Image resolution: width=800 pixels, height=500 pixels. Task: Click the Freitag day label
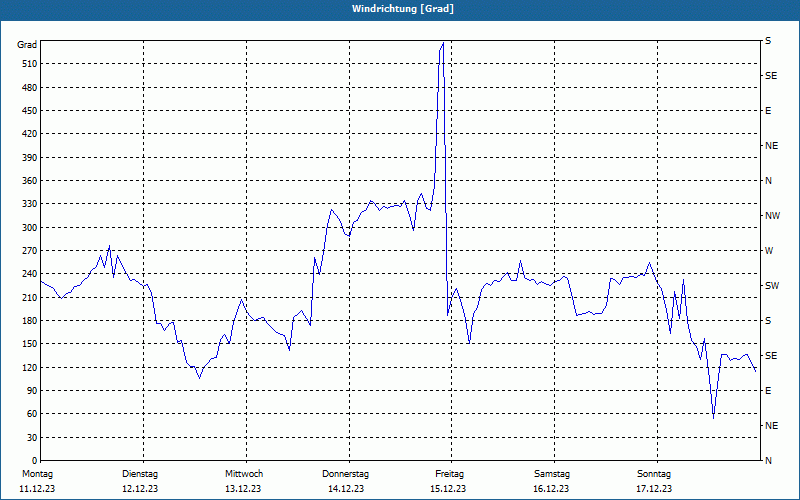(449, 474)
